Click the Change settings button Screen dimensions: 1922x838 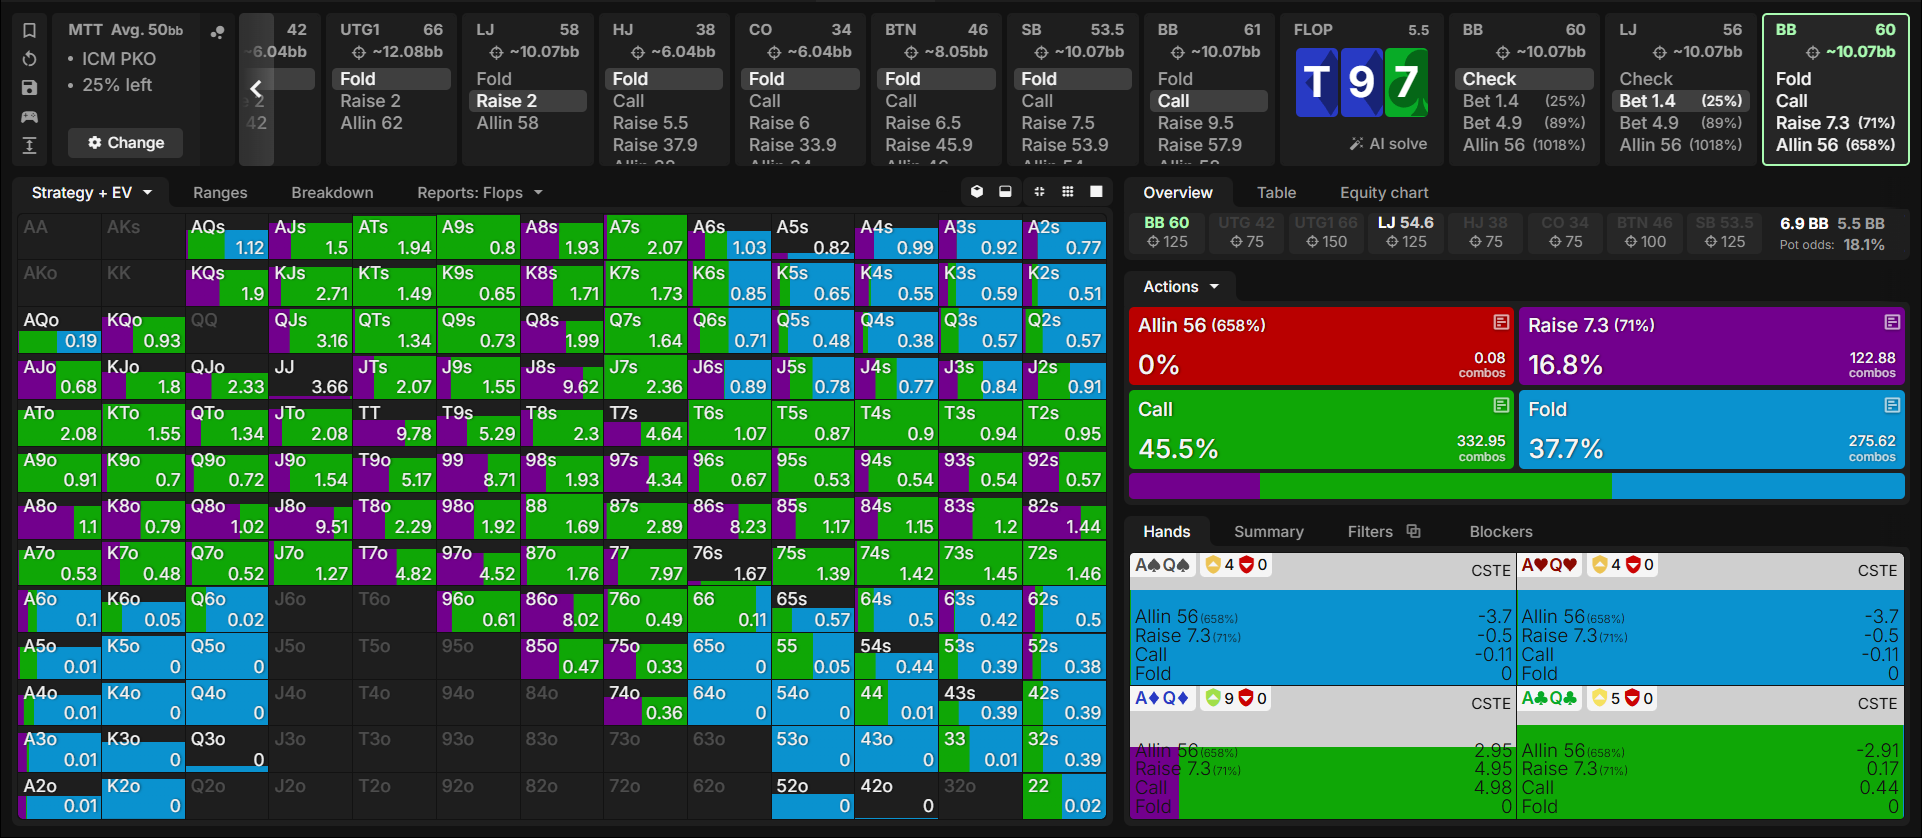coord(126,143)
